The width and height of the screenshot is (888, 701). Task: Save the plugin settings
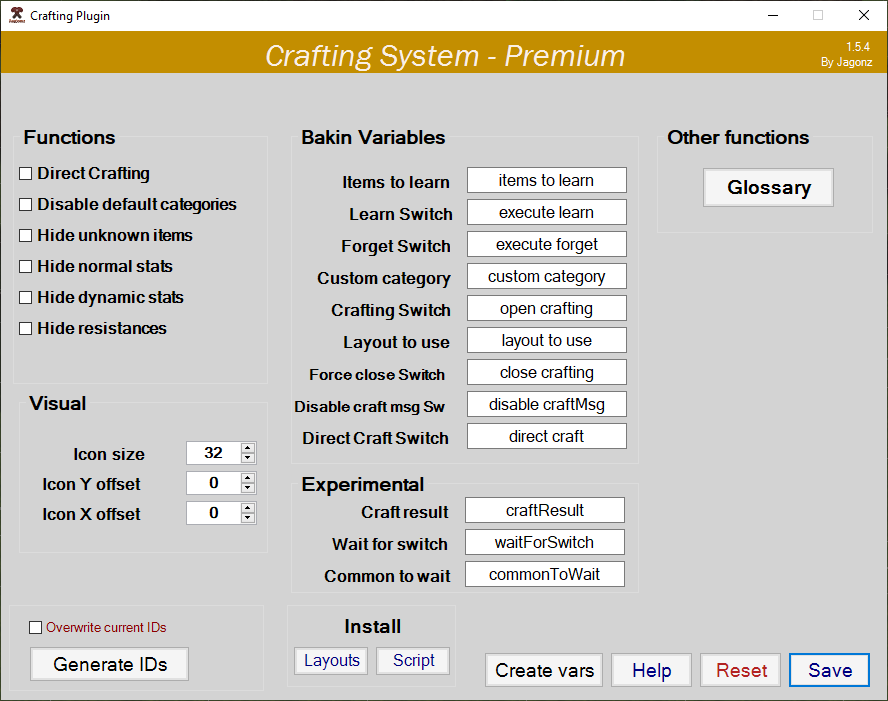[830, 670]
